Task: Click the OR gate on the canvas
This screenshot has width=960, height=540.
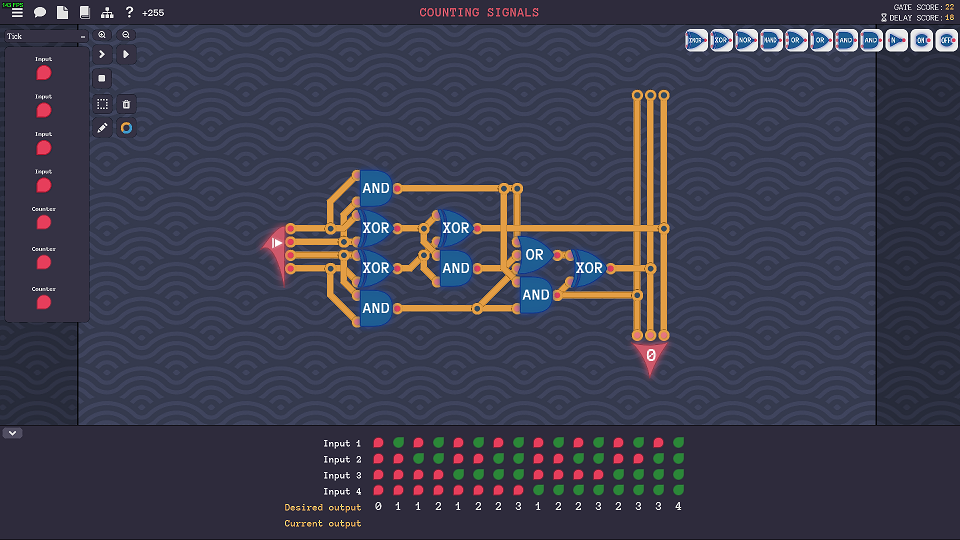Action: [533, 255]
